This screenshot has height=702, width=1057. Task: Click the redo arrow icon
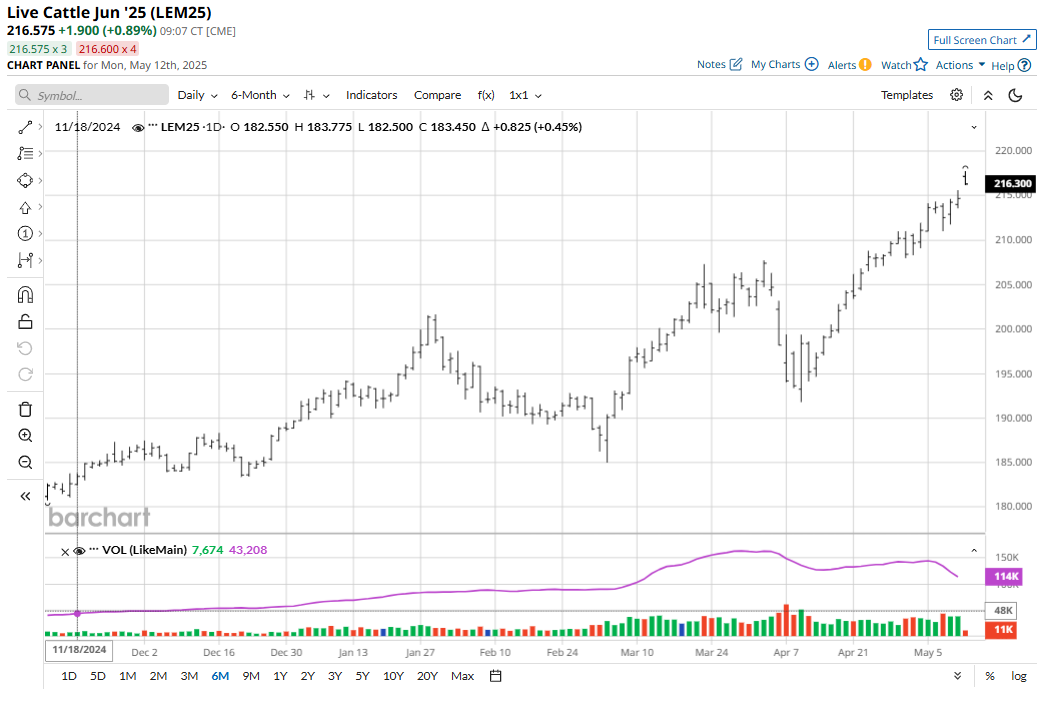(25, 375)
